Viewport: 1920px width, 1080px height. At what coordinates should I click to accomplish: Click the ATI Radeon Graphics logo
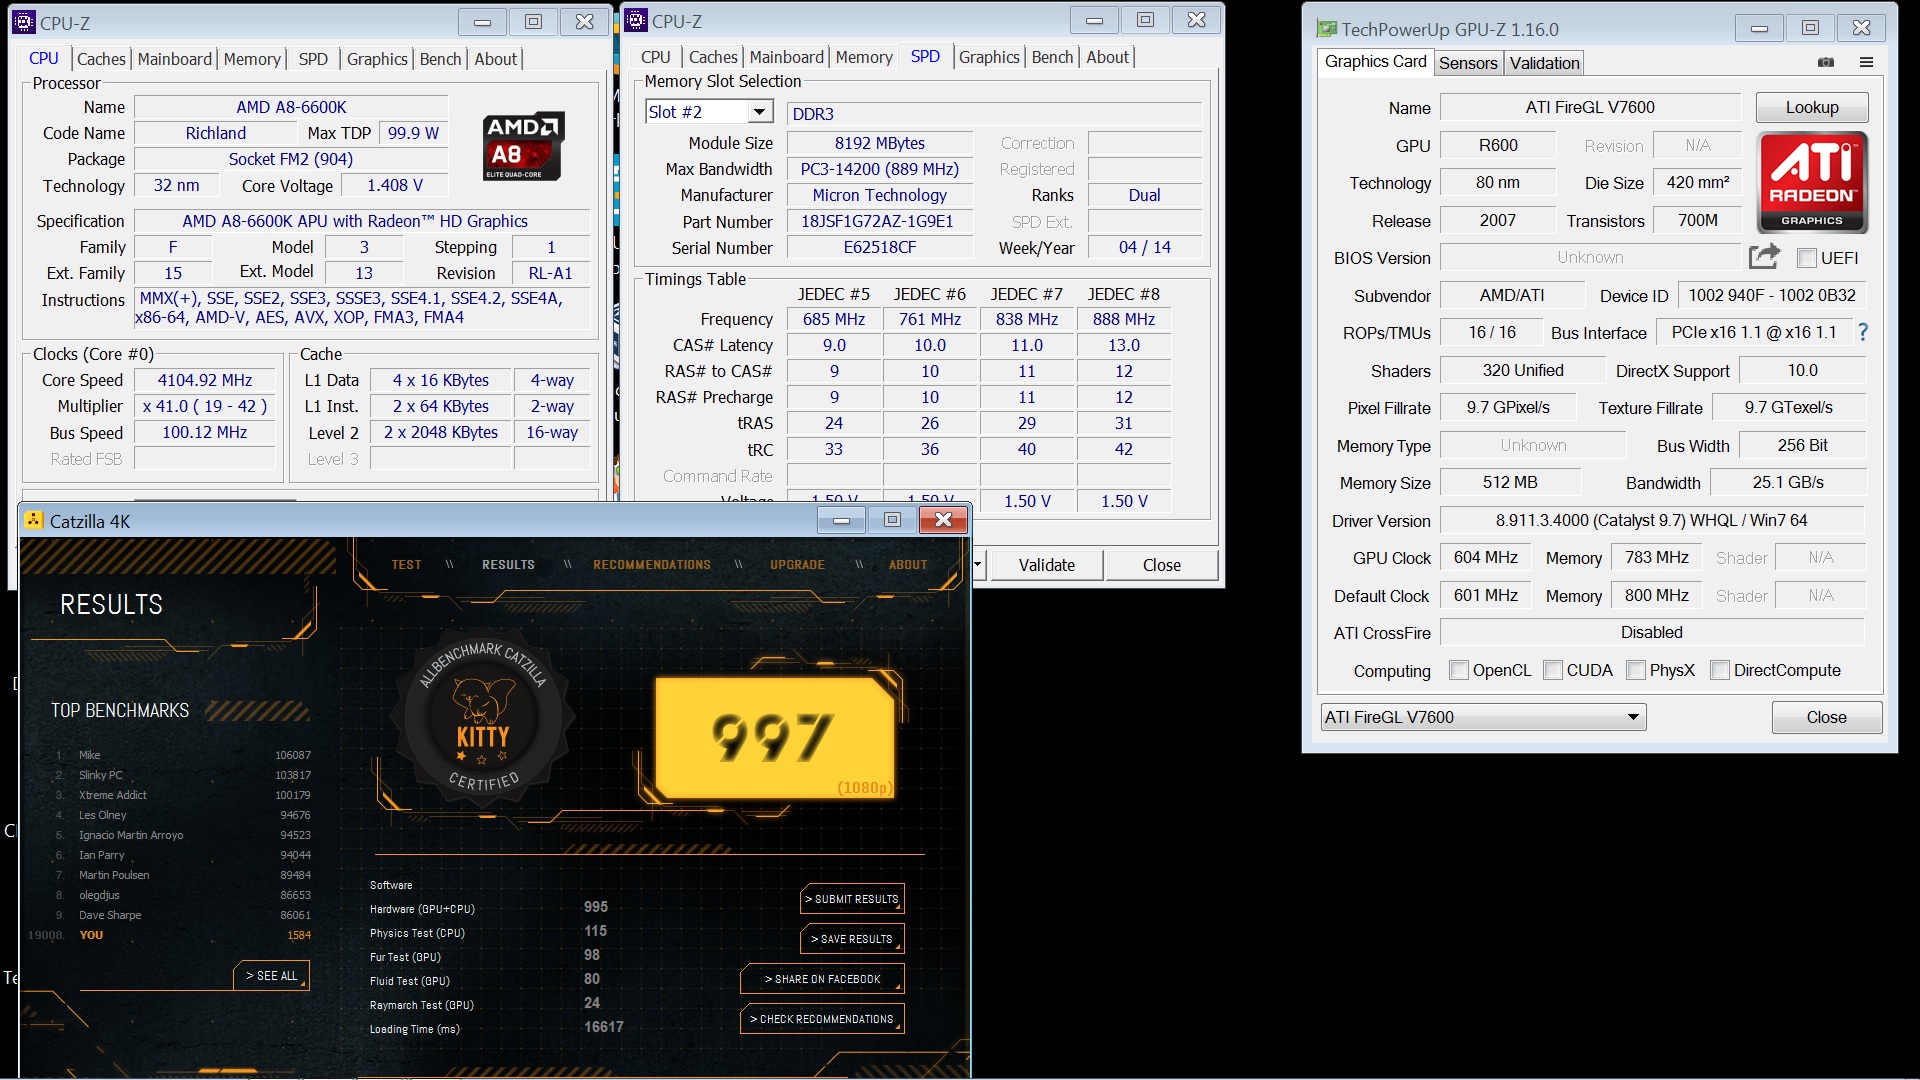pyautogui.click(x=1812, y=182)
